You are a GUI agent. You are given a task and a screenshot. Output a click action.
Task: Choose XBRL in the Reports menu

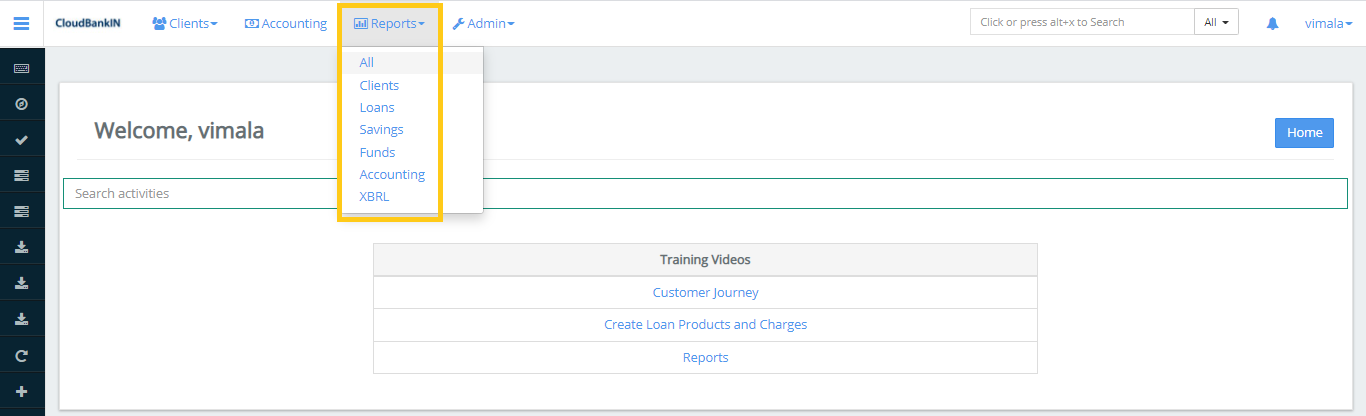pos(374,197)
